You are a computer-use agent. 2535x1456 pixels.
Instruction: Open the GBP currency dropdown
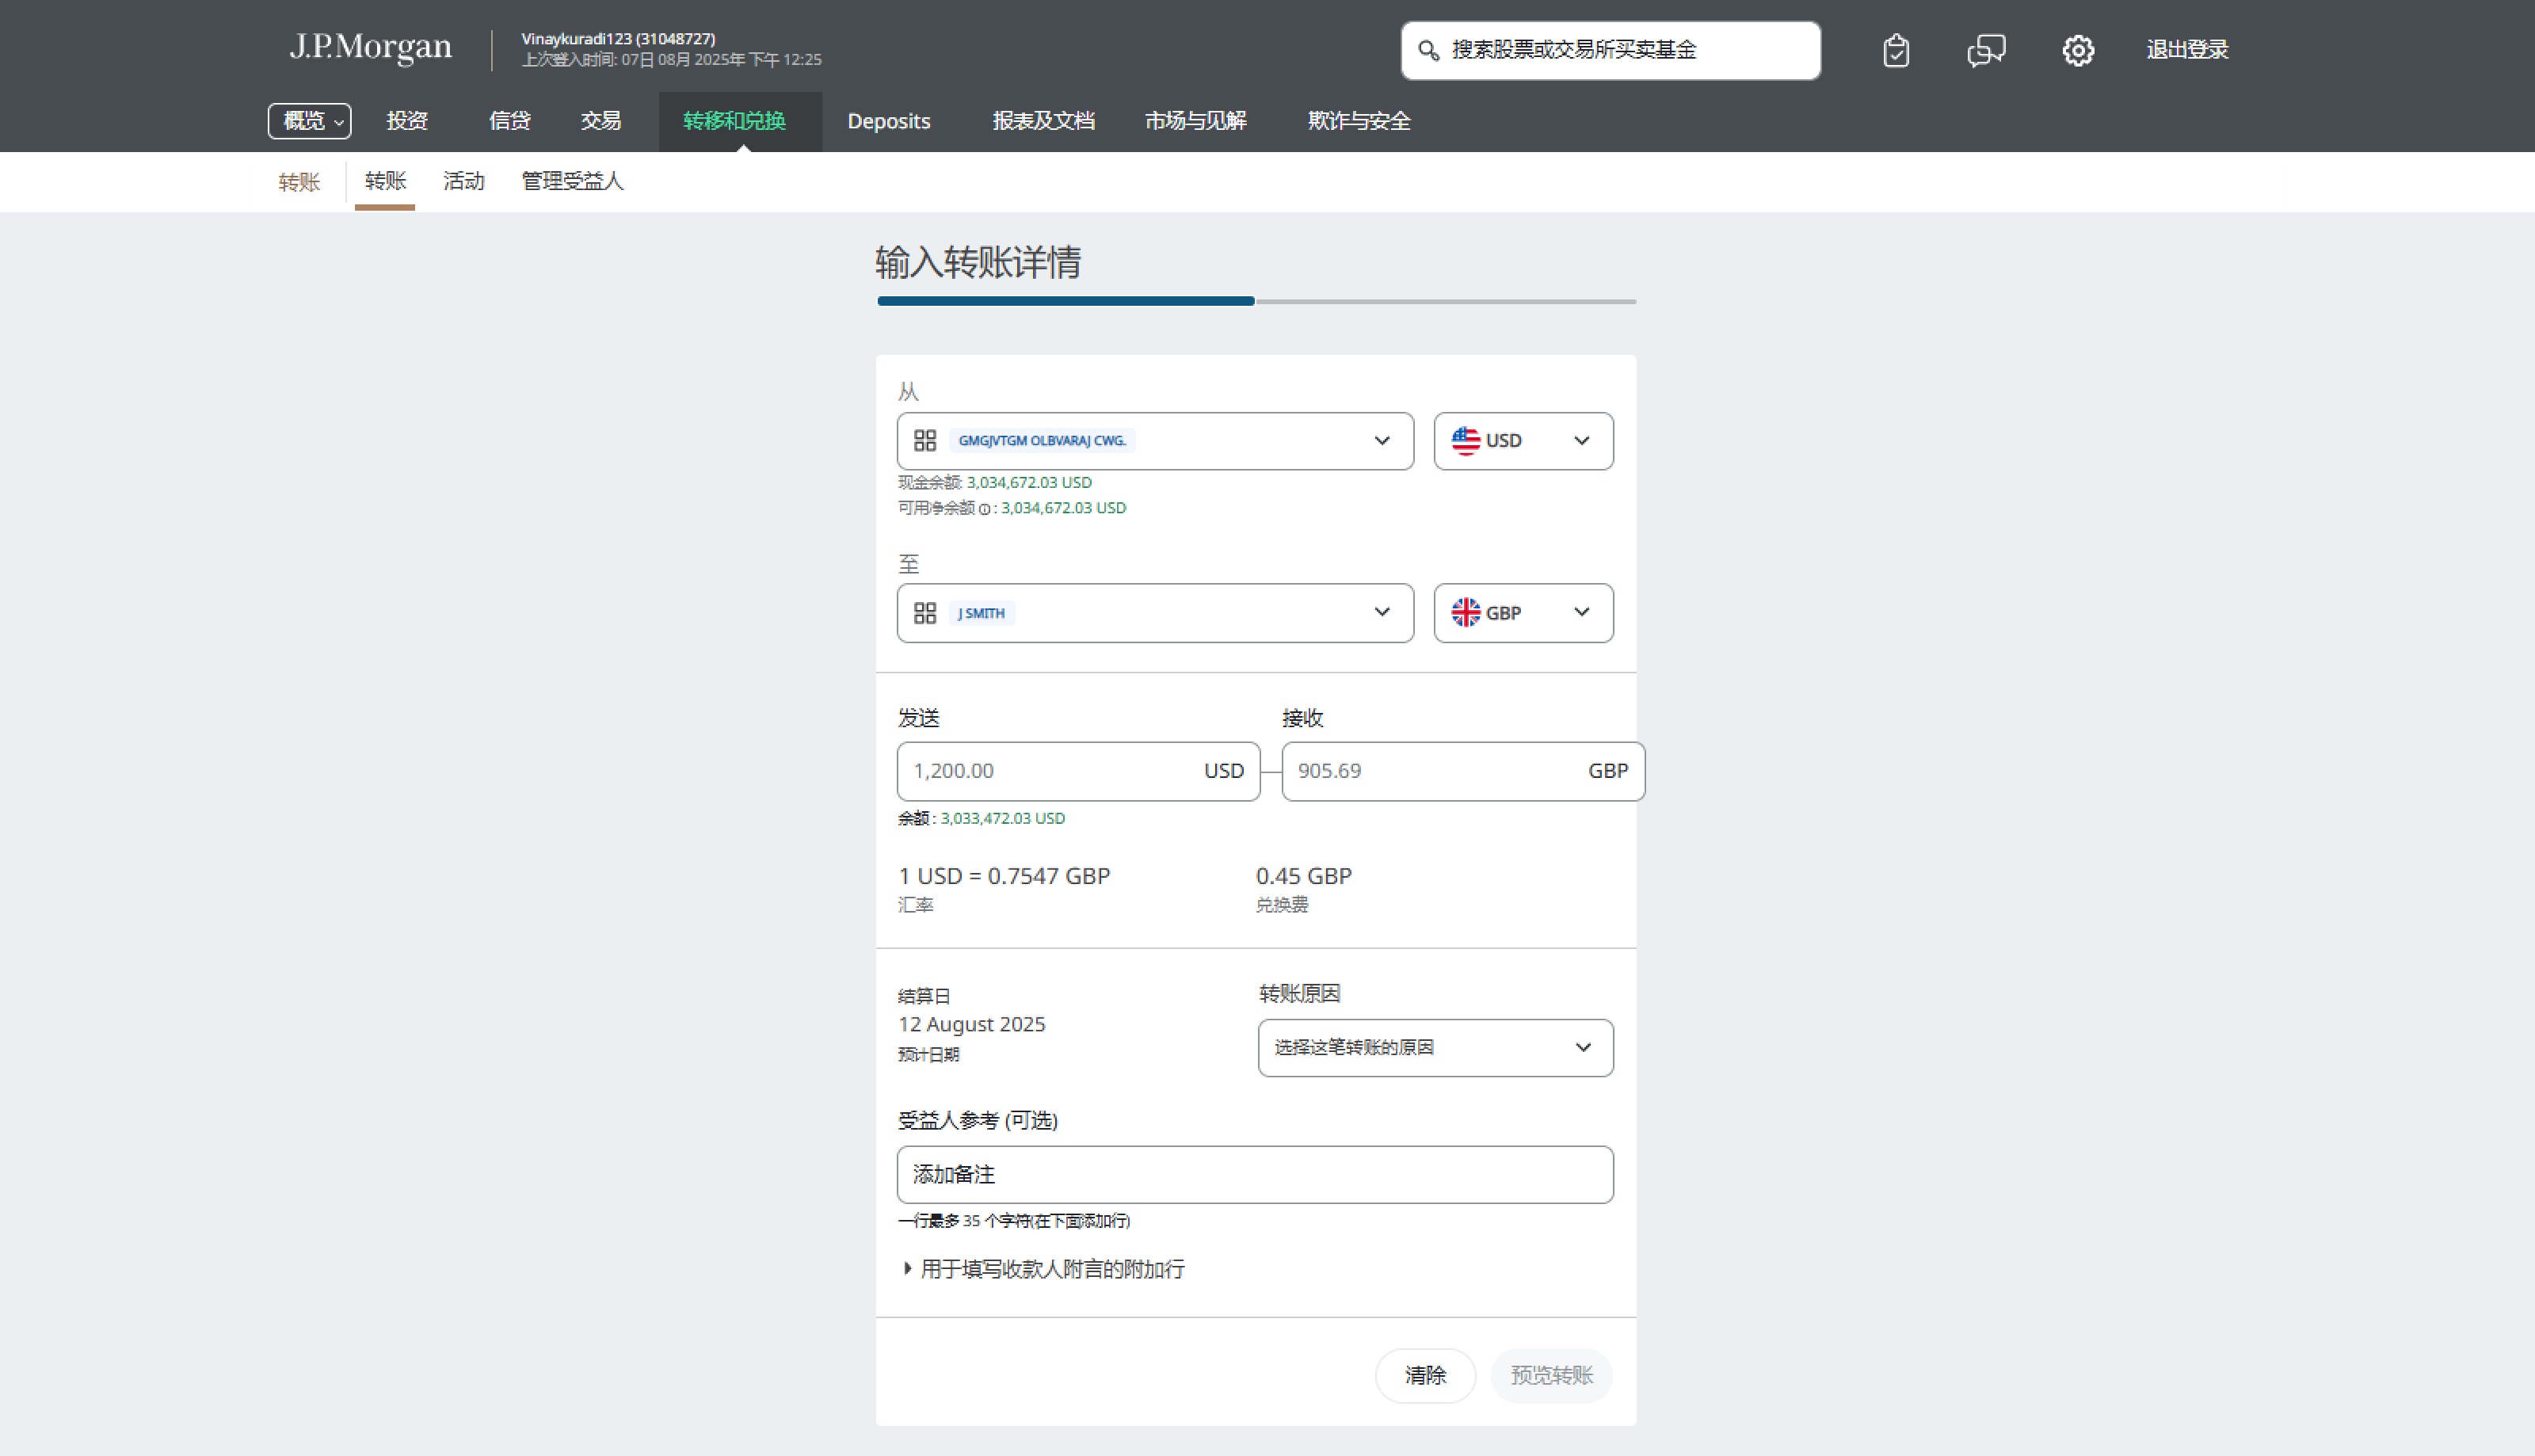1523,613
